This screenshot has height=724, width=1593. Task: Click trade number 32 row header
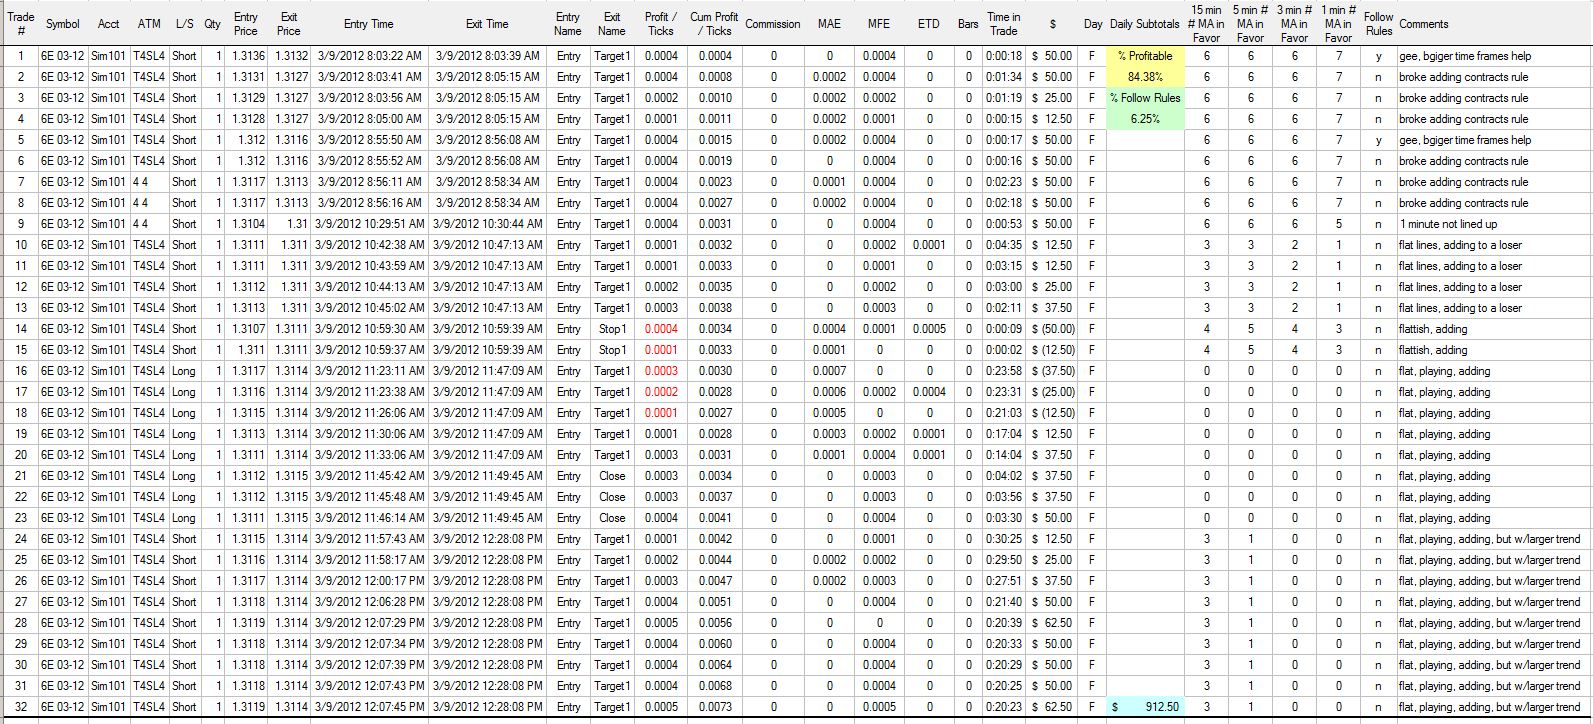pos(20,707)
